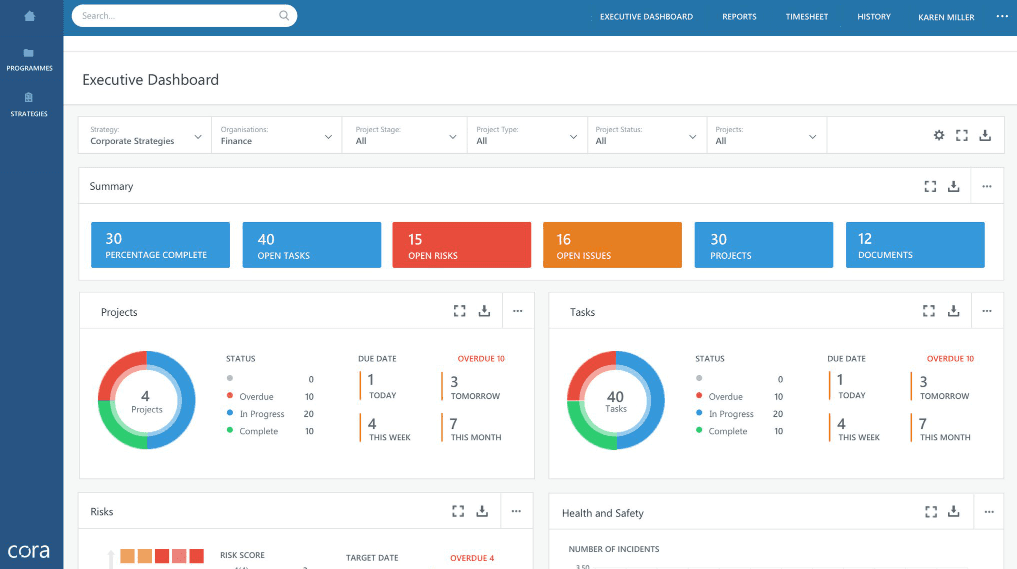Expand the Projects panel to fullscreen
Viewport: 1017px width, 569px height.
pyautogui.click(x=459, y=311)
